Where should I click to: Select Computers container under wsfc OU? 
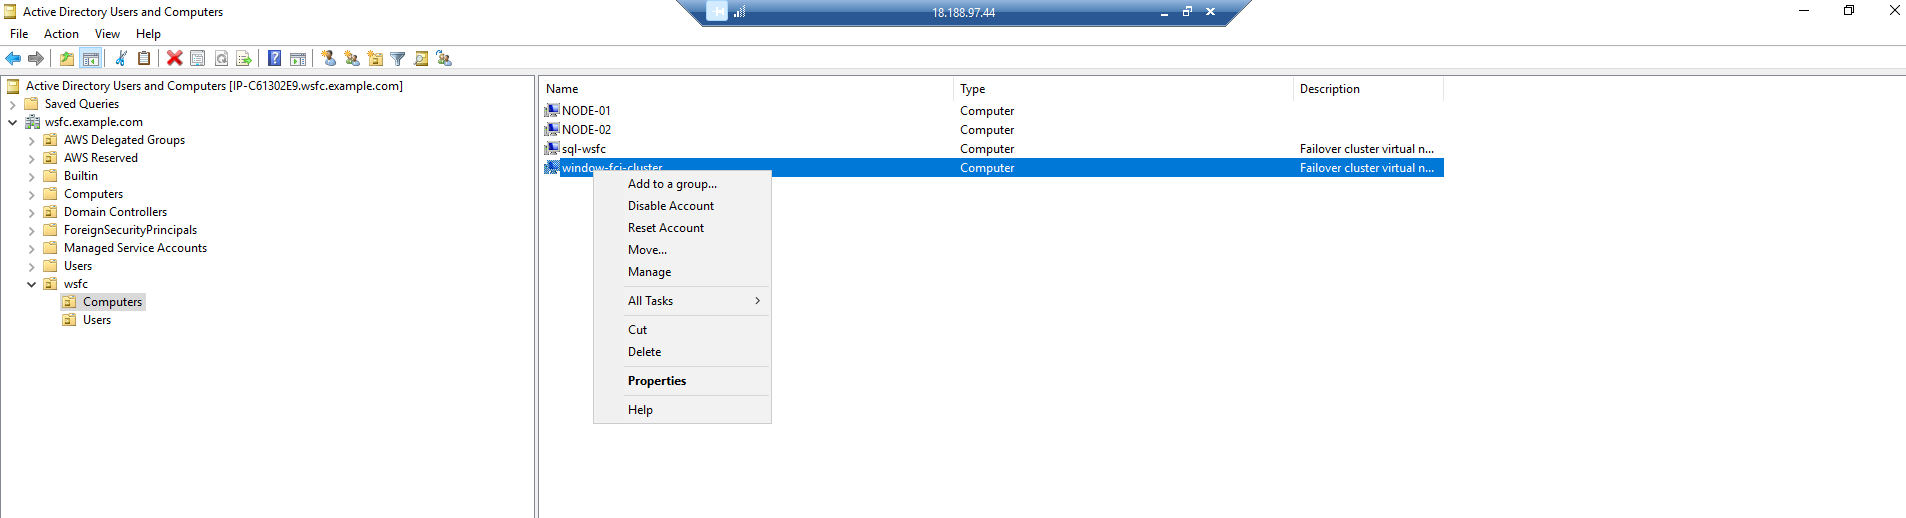coord(112,302)
